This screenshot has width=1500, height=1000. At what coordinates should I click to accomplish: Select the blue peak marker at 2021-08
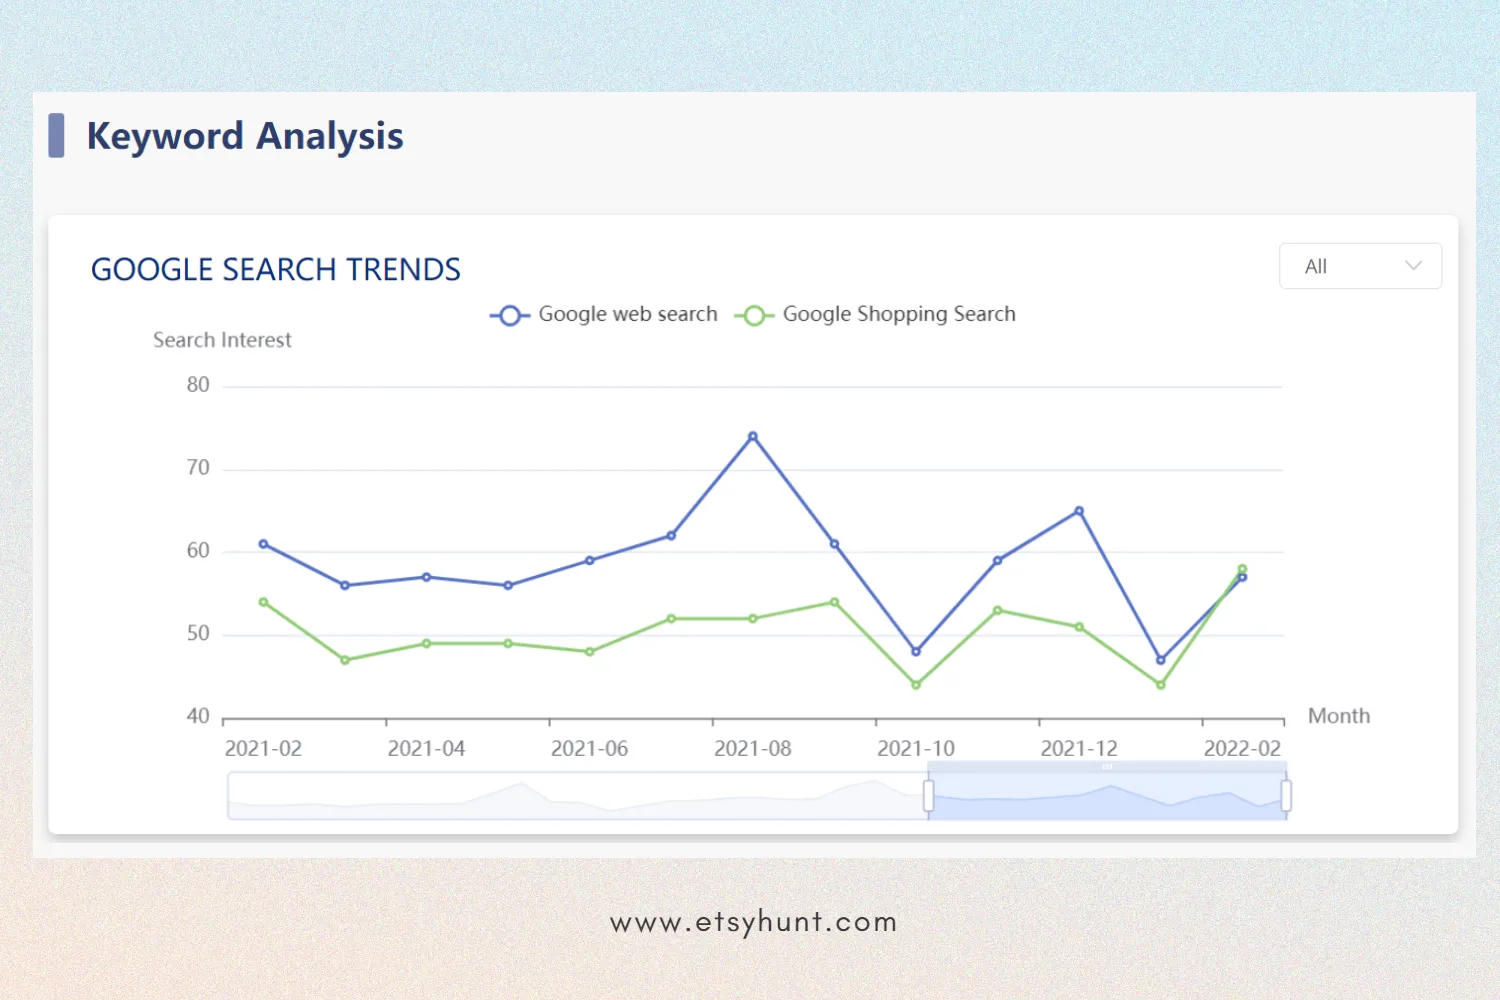(753, 436)
